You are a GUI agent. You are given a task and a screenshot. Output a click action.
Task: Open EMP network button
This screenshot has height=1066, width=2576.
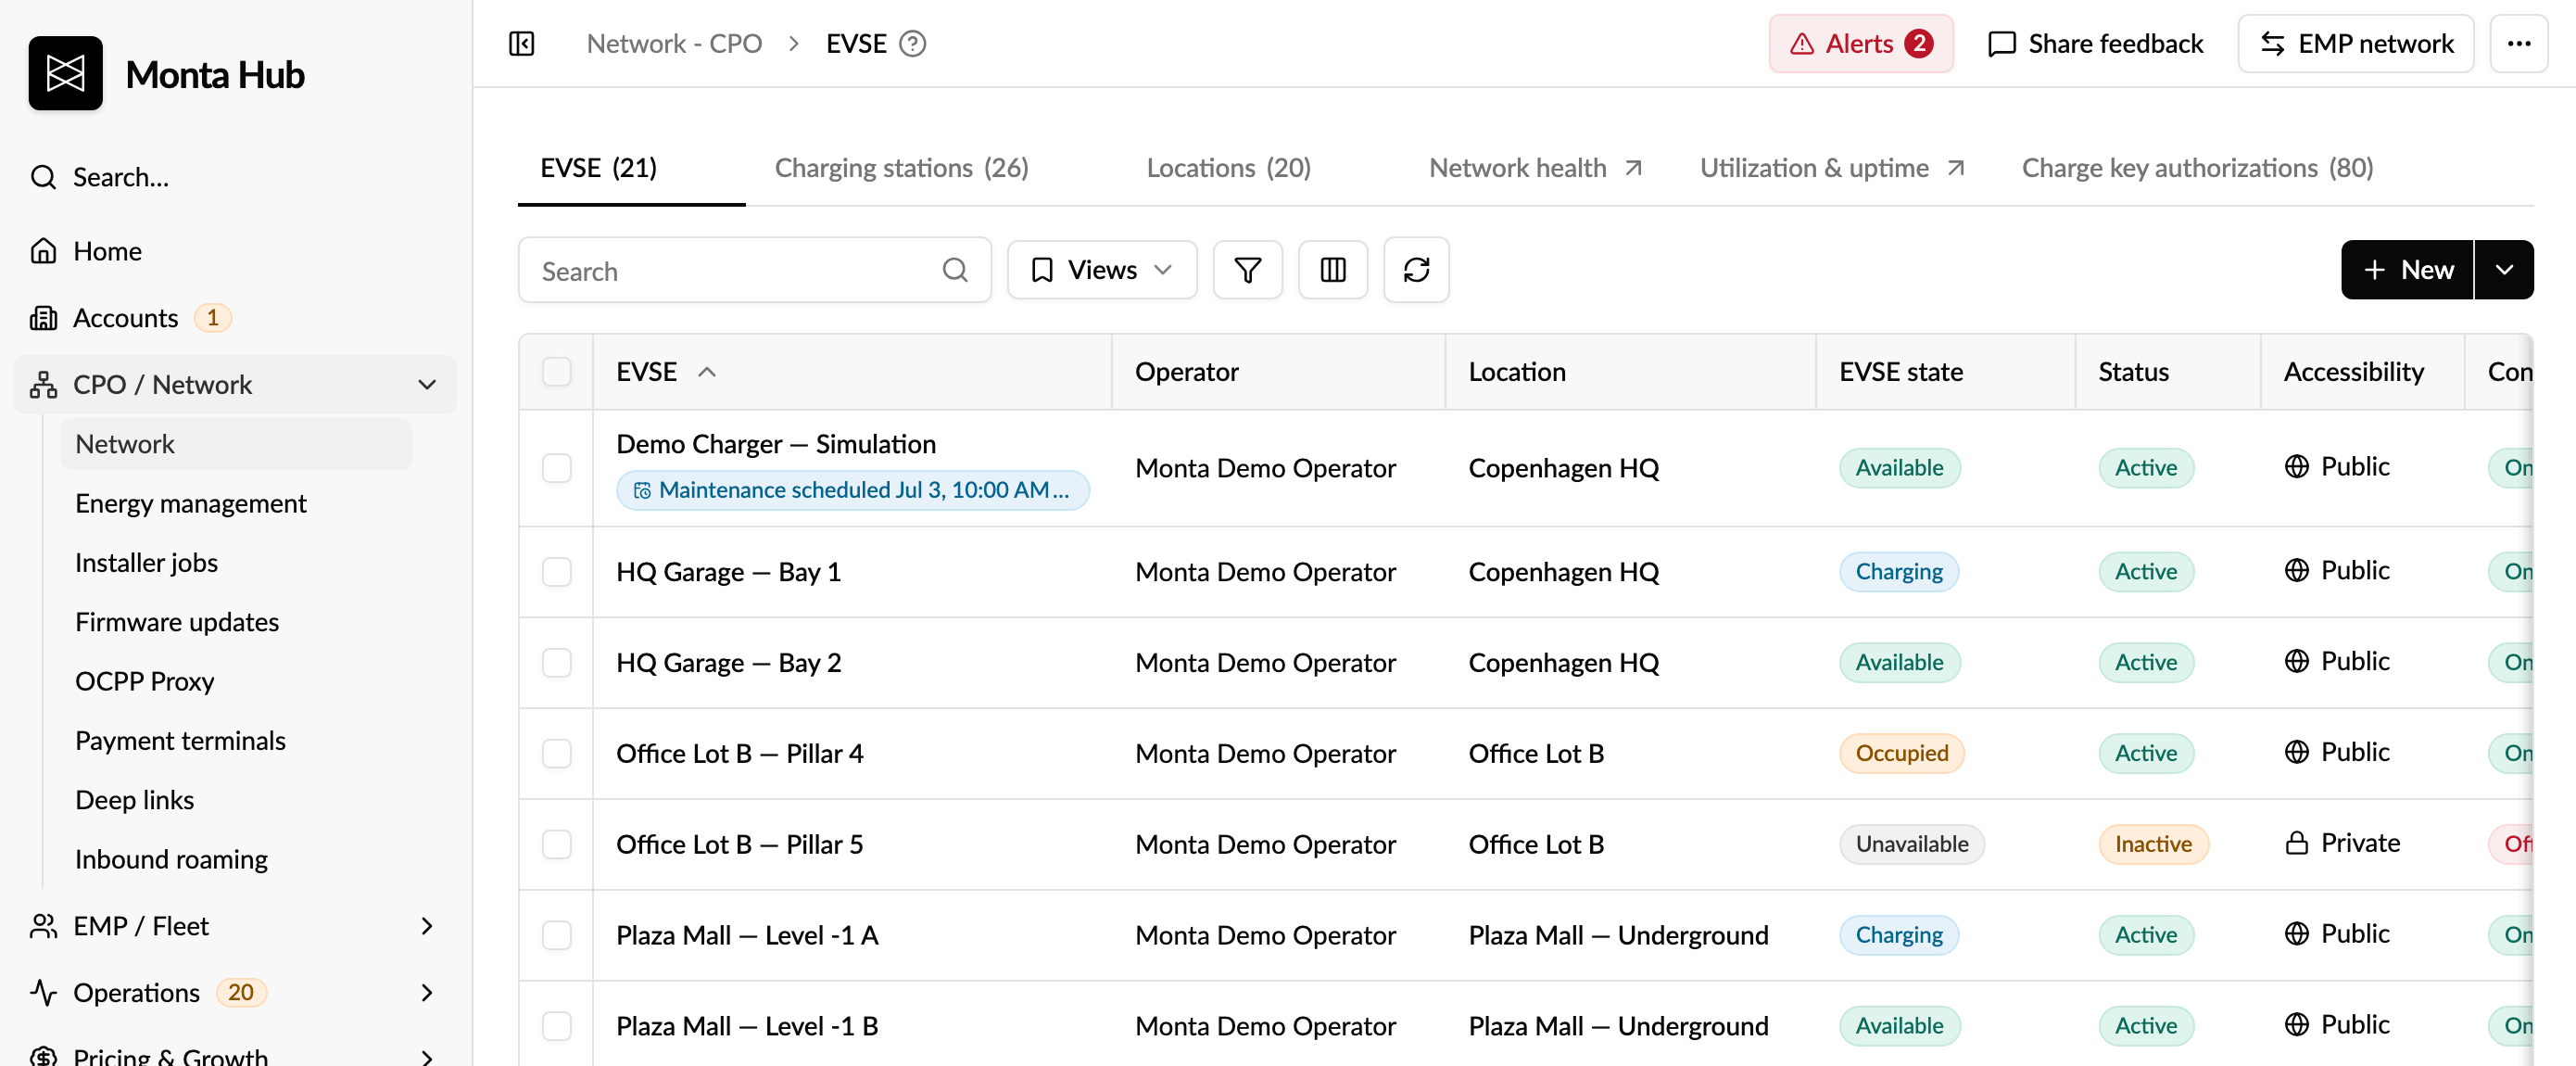tap(2355, 44)
